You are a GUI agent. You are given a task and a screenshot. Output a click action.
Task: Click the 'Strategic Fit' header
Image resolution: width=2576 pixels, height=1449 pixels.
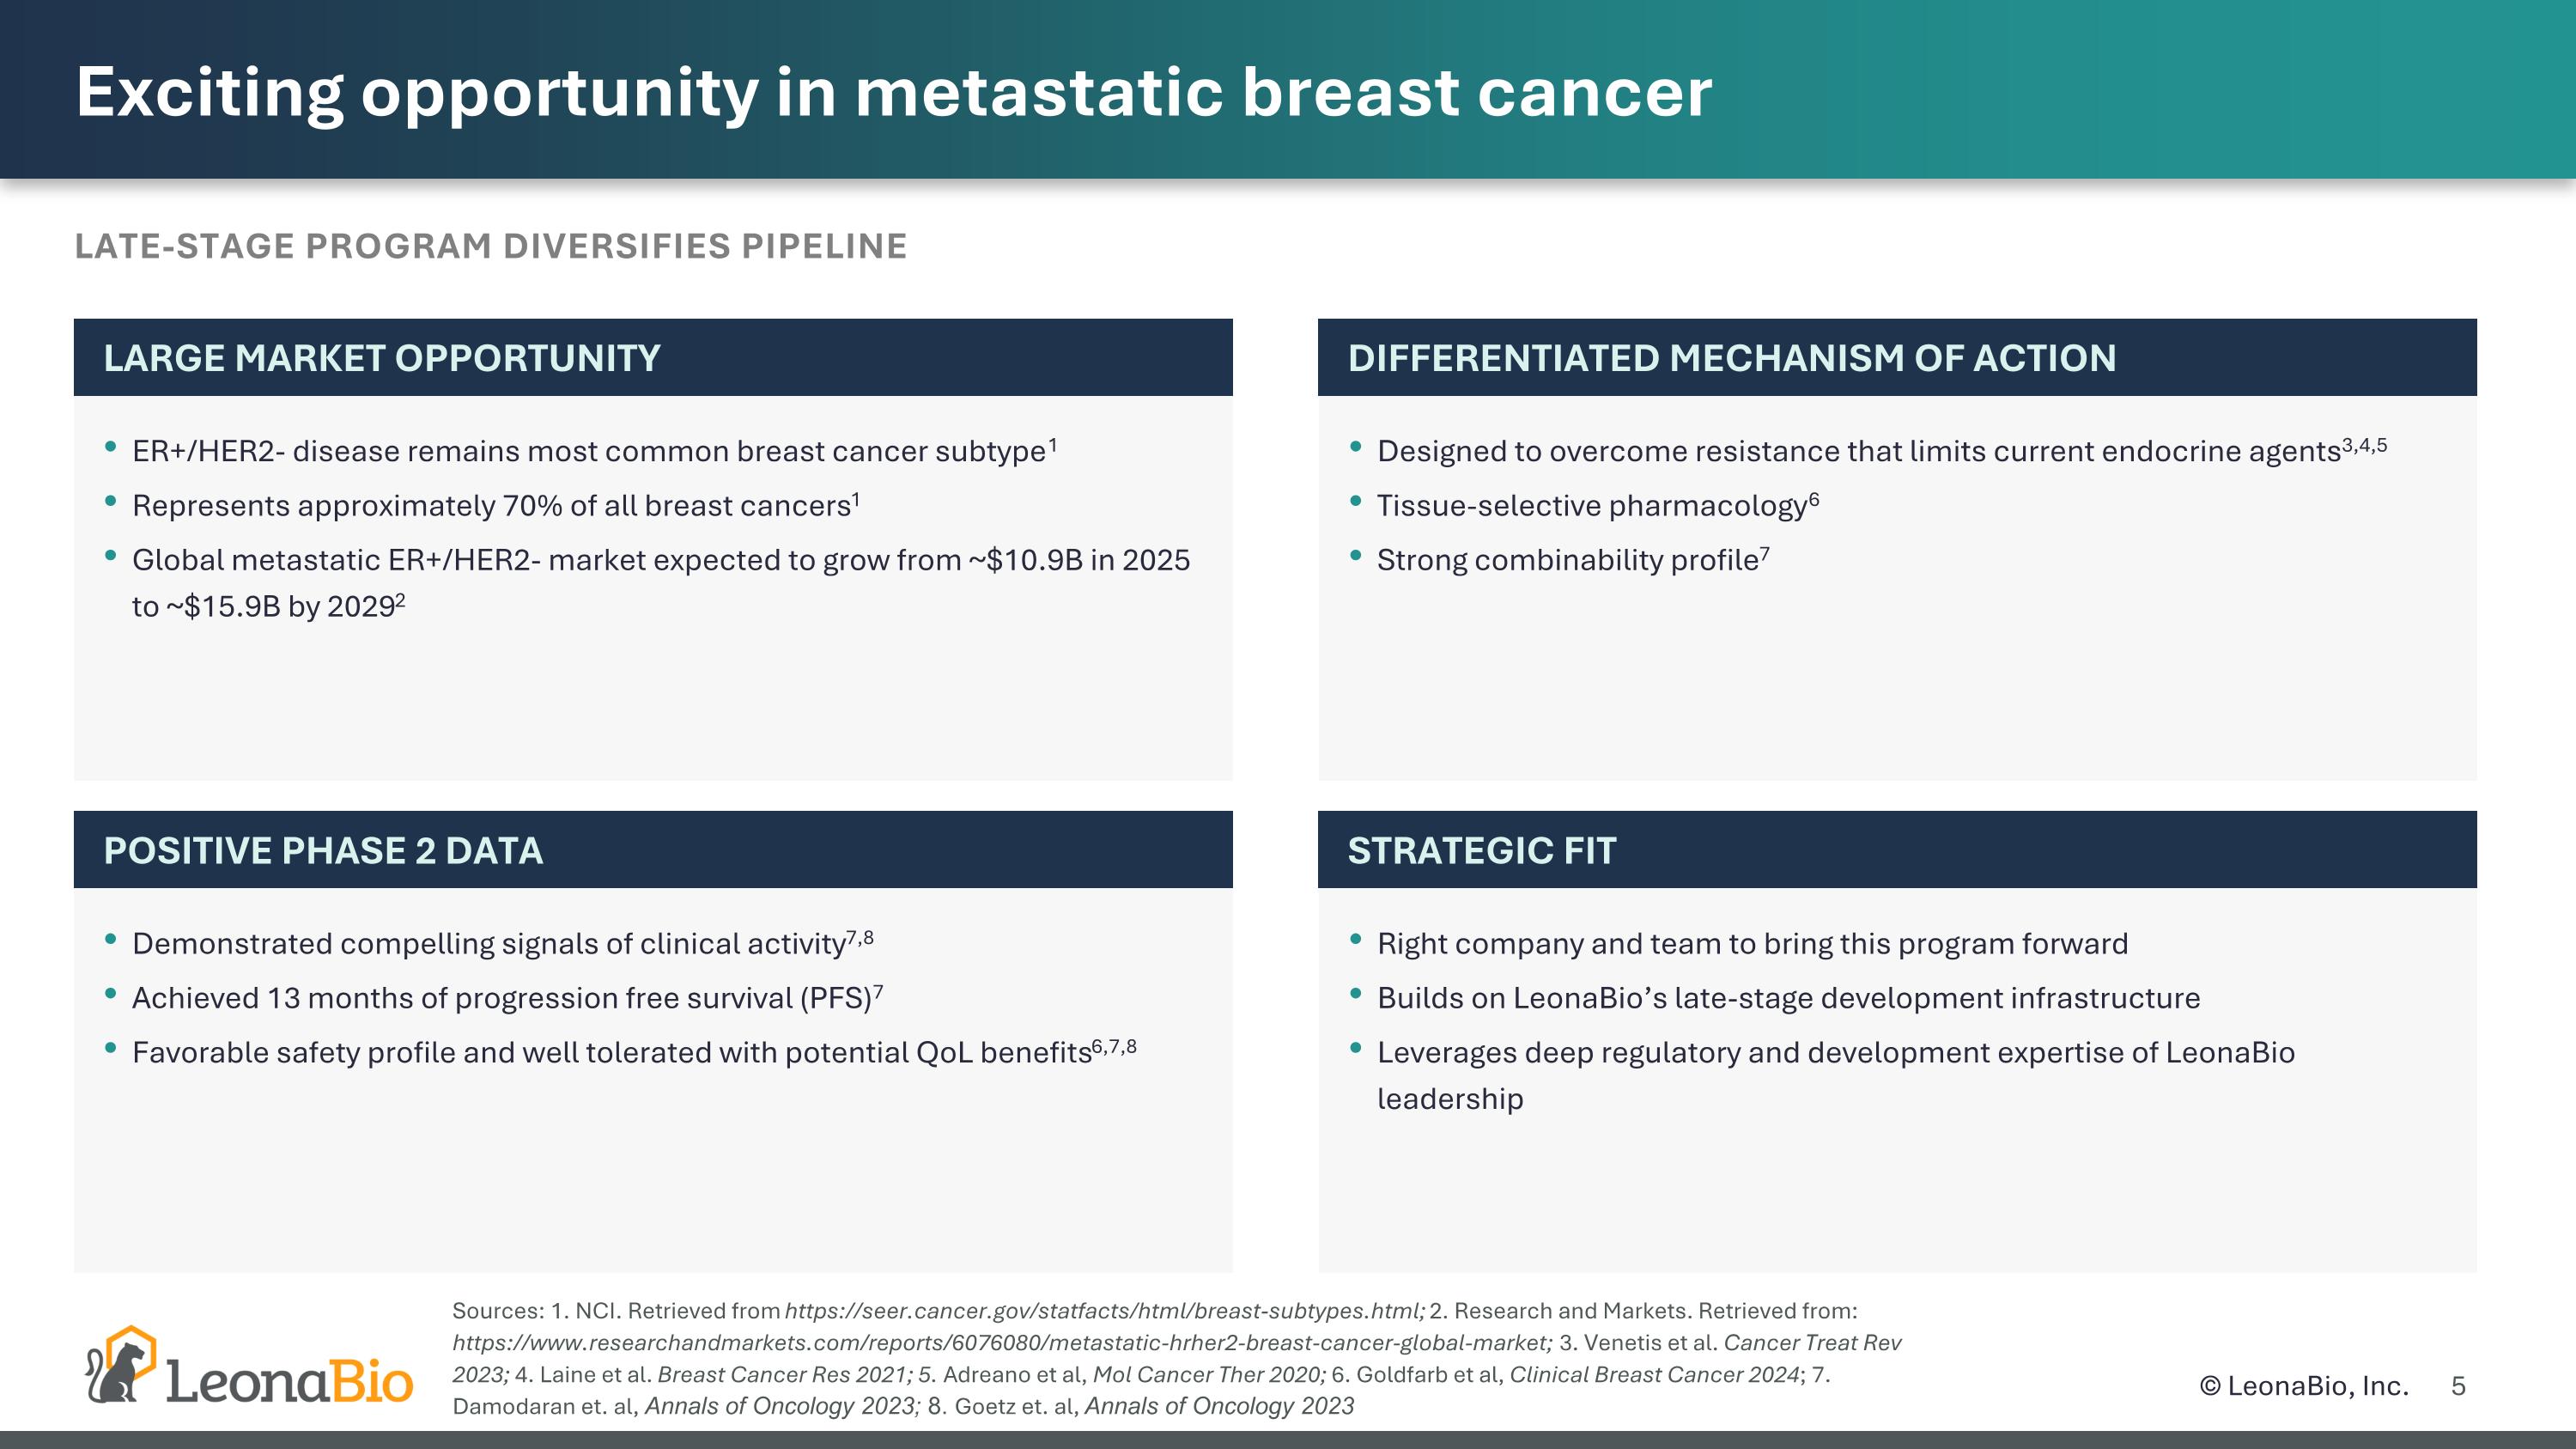point(1481,850)
